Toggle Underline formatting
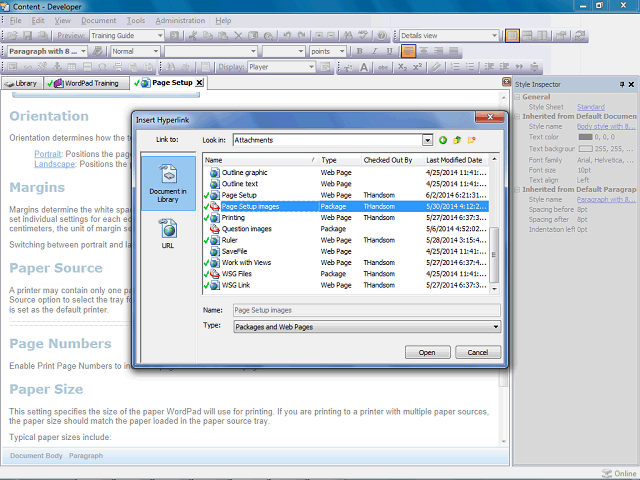This screenshot has width=640, height=480. 389,51
